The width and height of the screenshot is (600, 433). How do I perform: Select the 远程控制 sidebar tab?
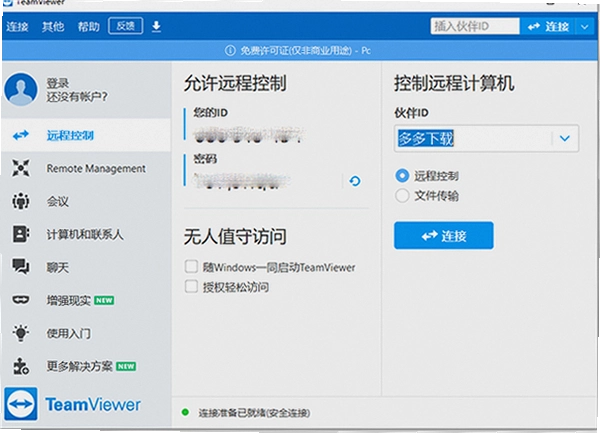click(x=86, y=135)
